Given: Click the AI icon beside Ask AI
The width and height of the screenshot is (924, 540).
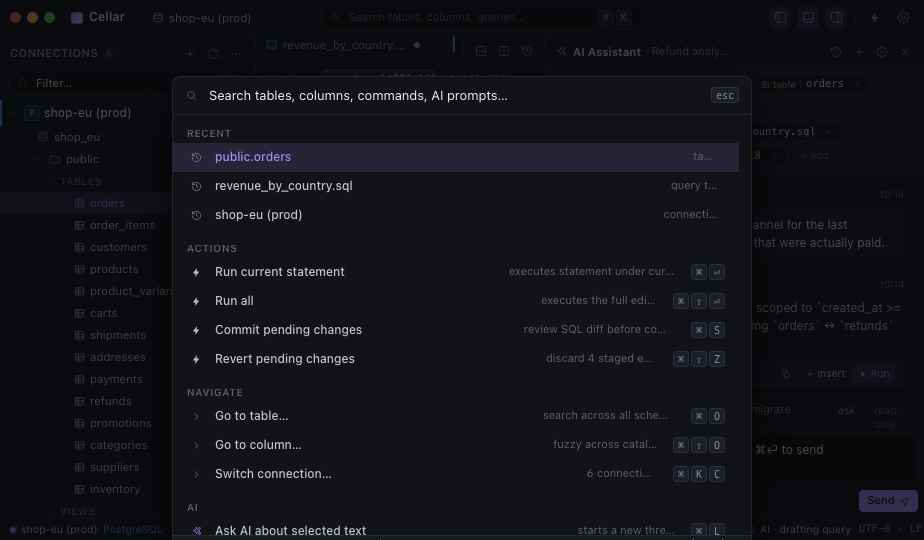Looking at the screenshot, I should pos(196,531).
